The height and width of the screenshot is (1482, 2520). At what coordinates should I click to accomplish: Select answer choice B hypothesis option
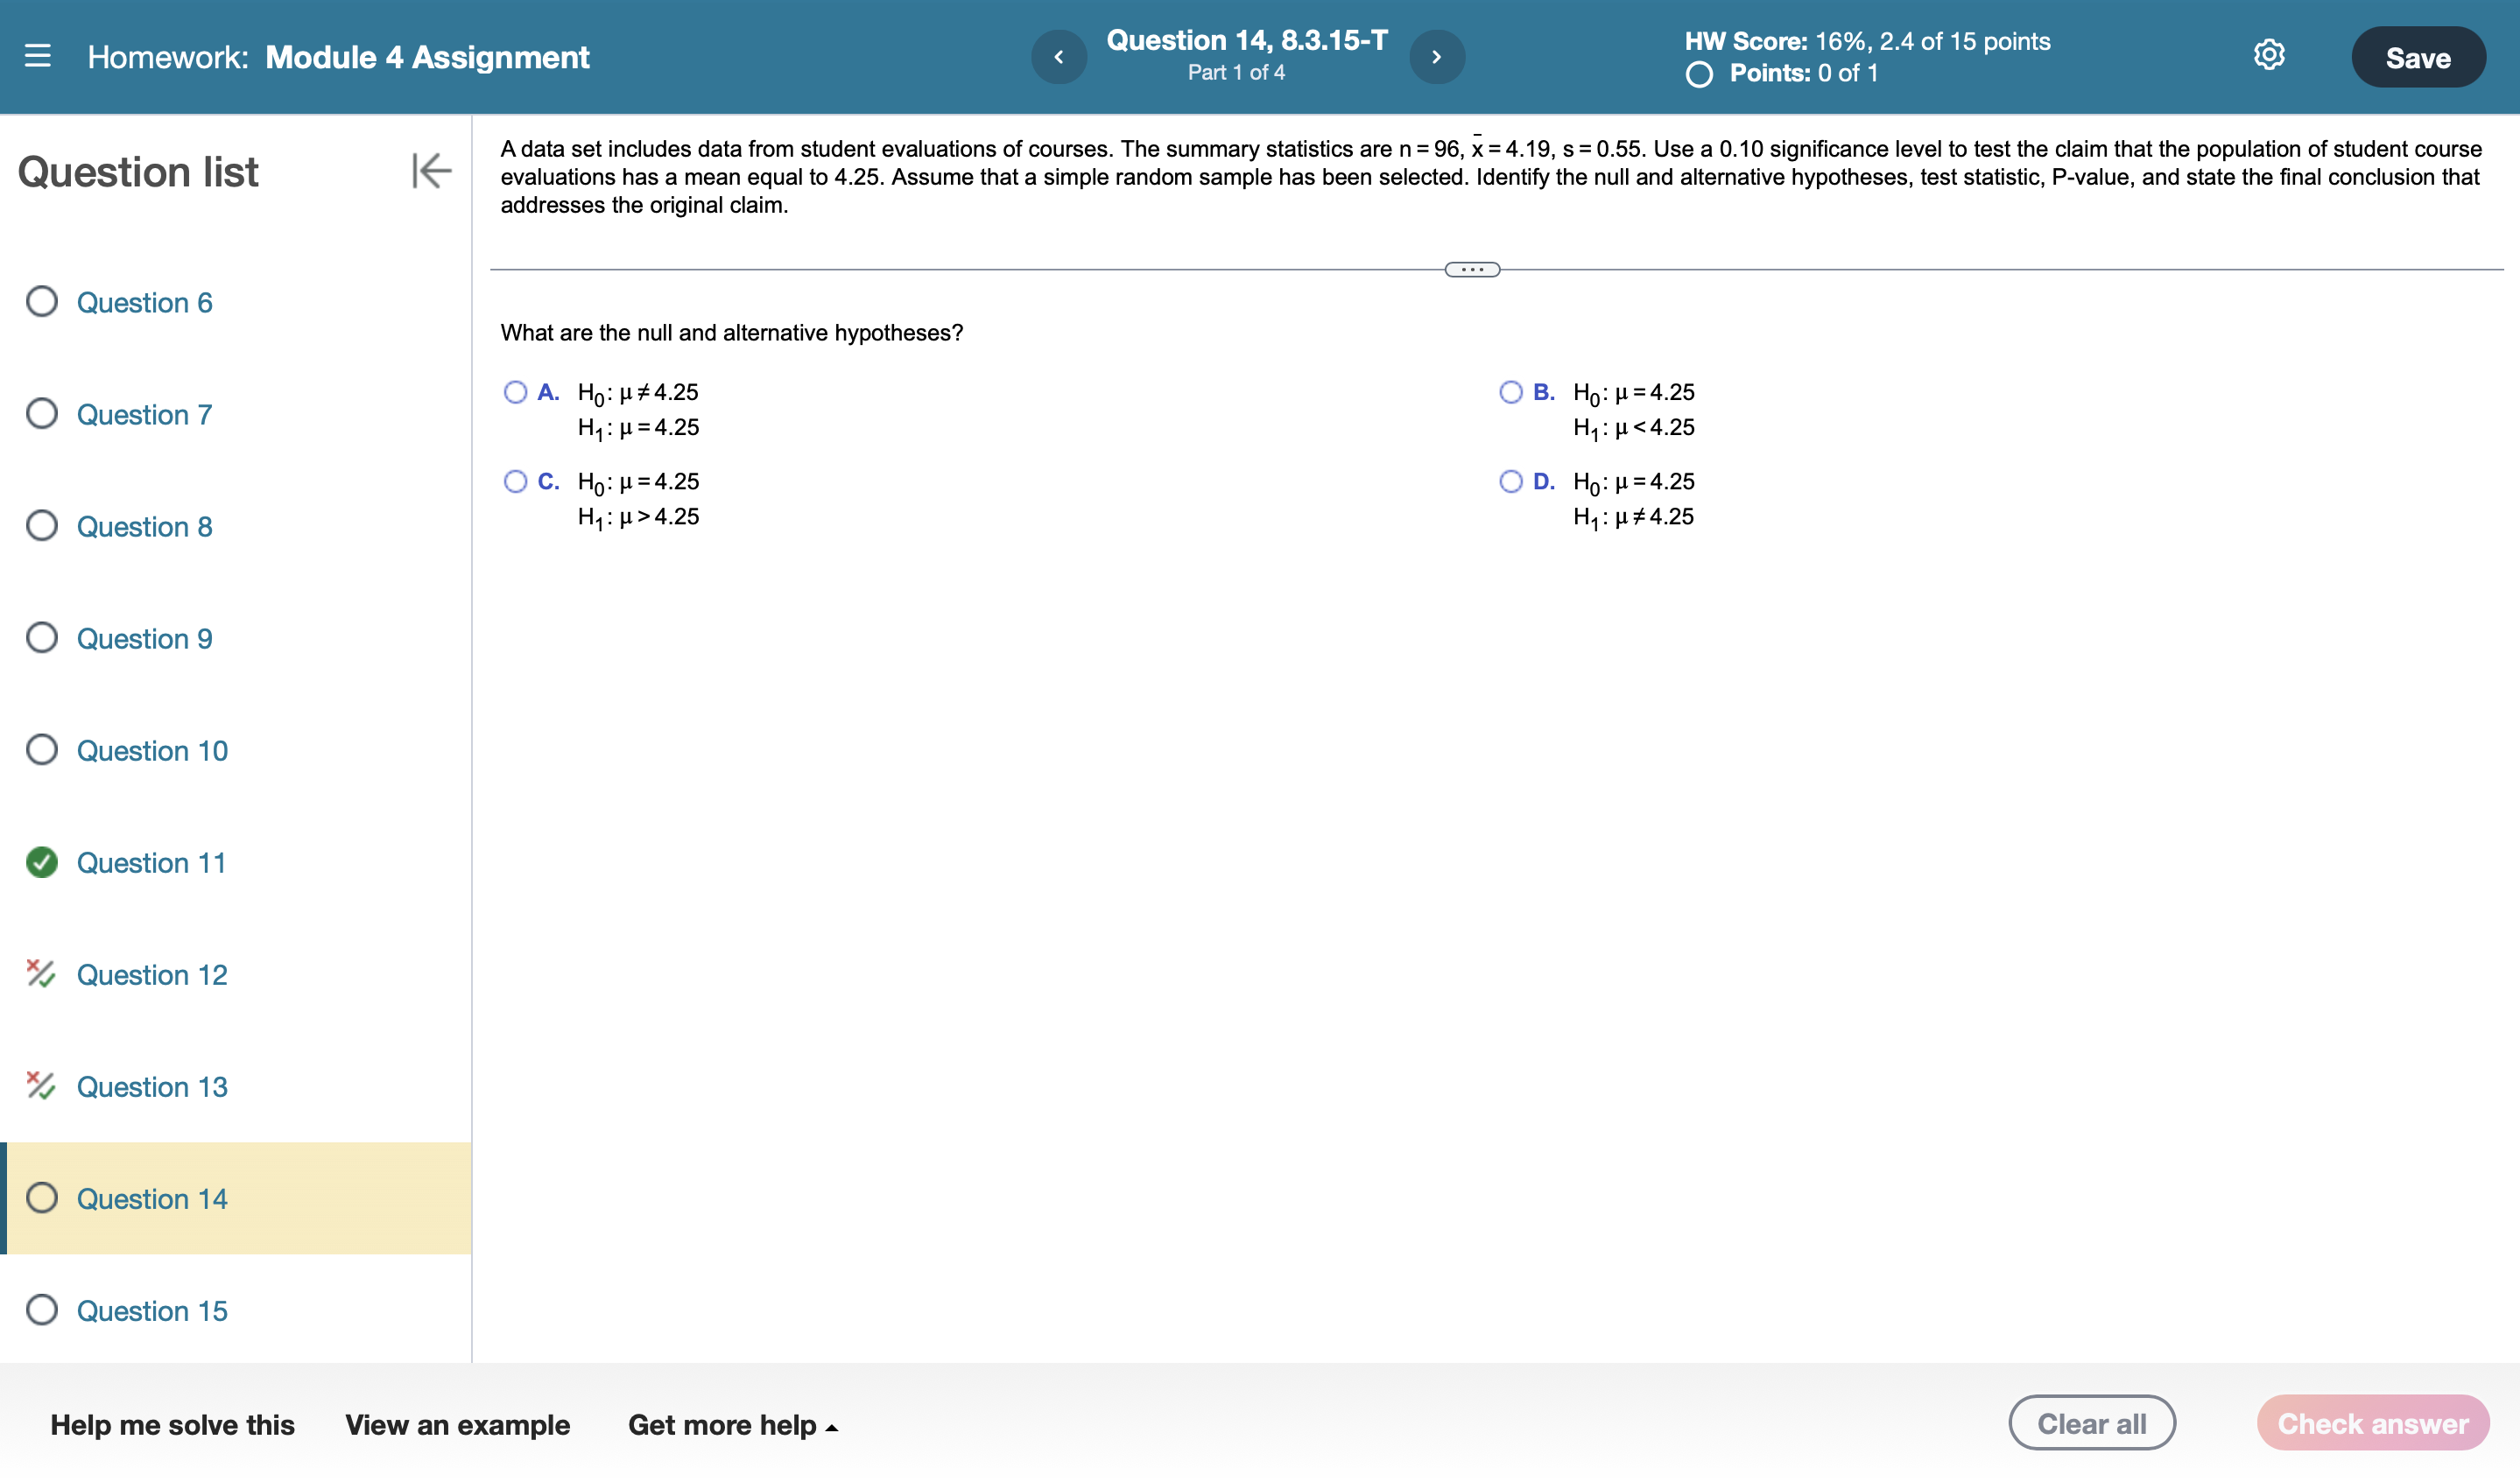[x=1510, y=391]
